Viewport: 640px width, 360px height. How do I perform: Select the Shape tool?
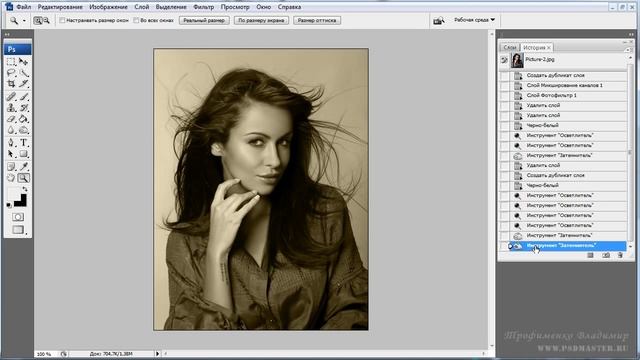[x=24, y=154]
